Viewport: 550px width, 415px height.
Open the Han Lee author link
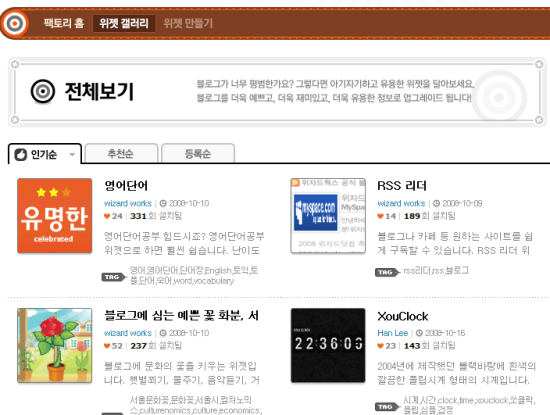click(393, 333)
